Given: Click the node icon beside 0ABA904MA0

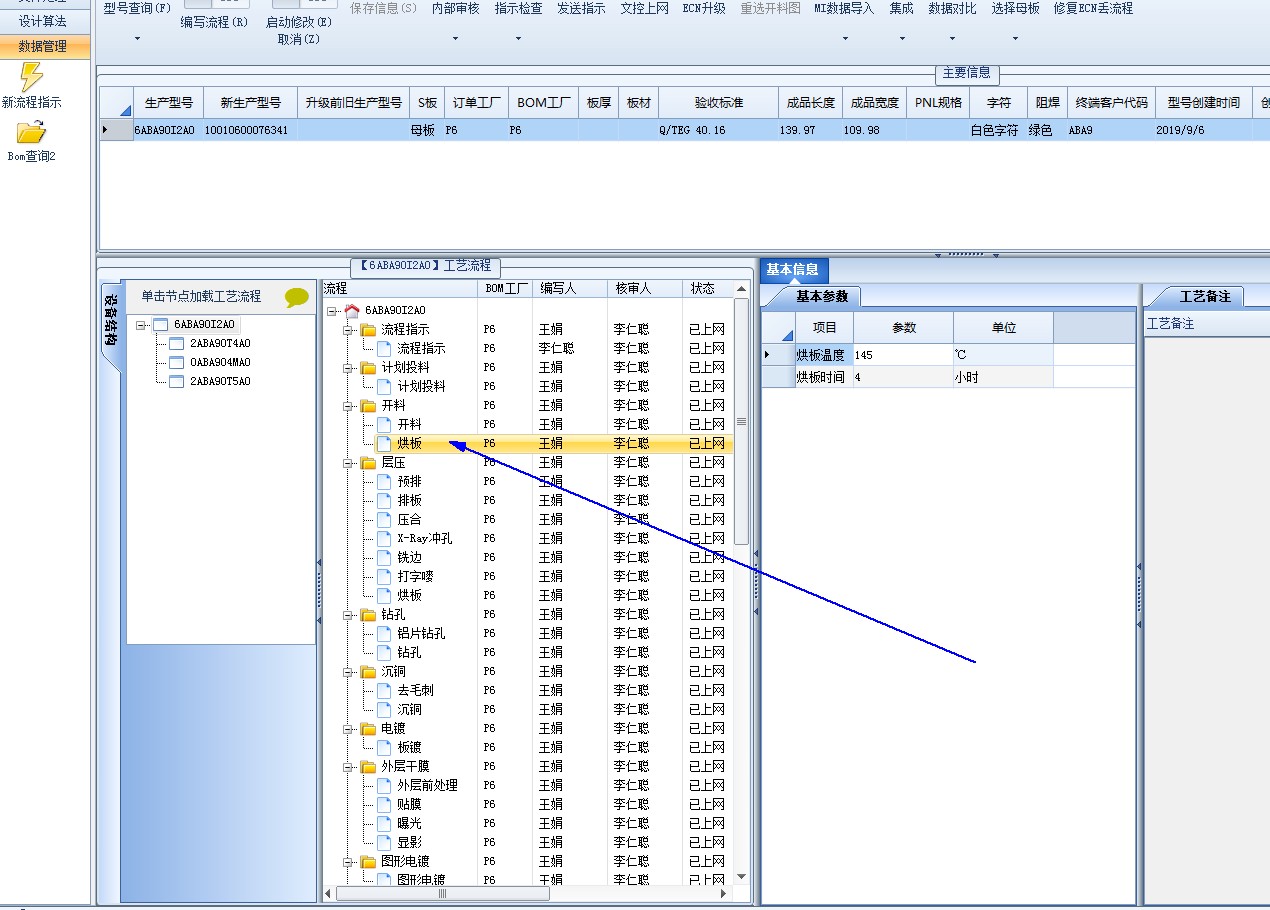Looking at the screenshot, I should tap(177, 363).
